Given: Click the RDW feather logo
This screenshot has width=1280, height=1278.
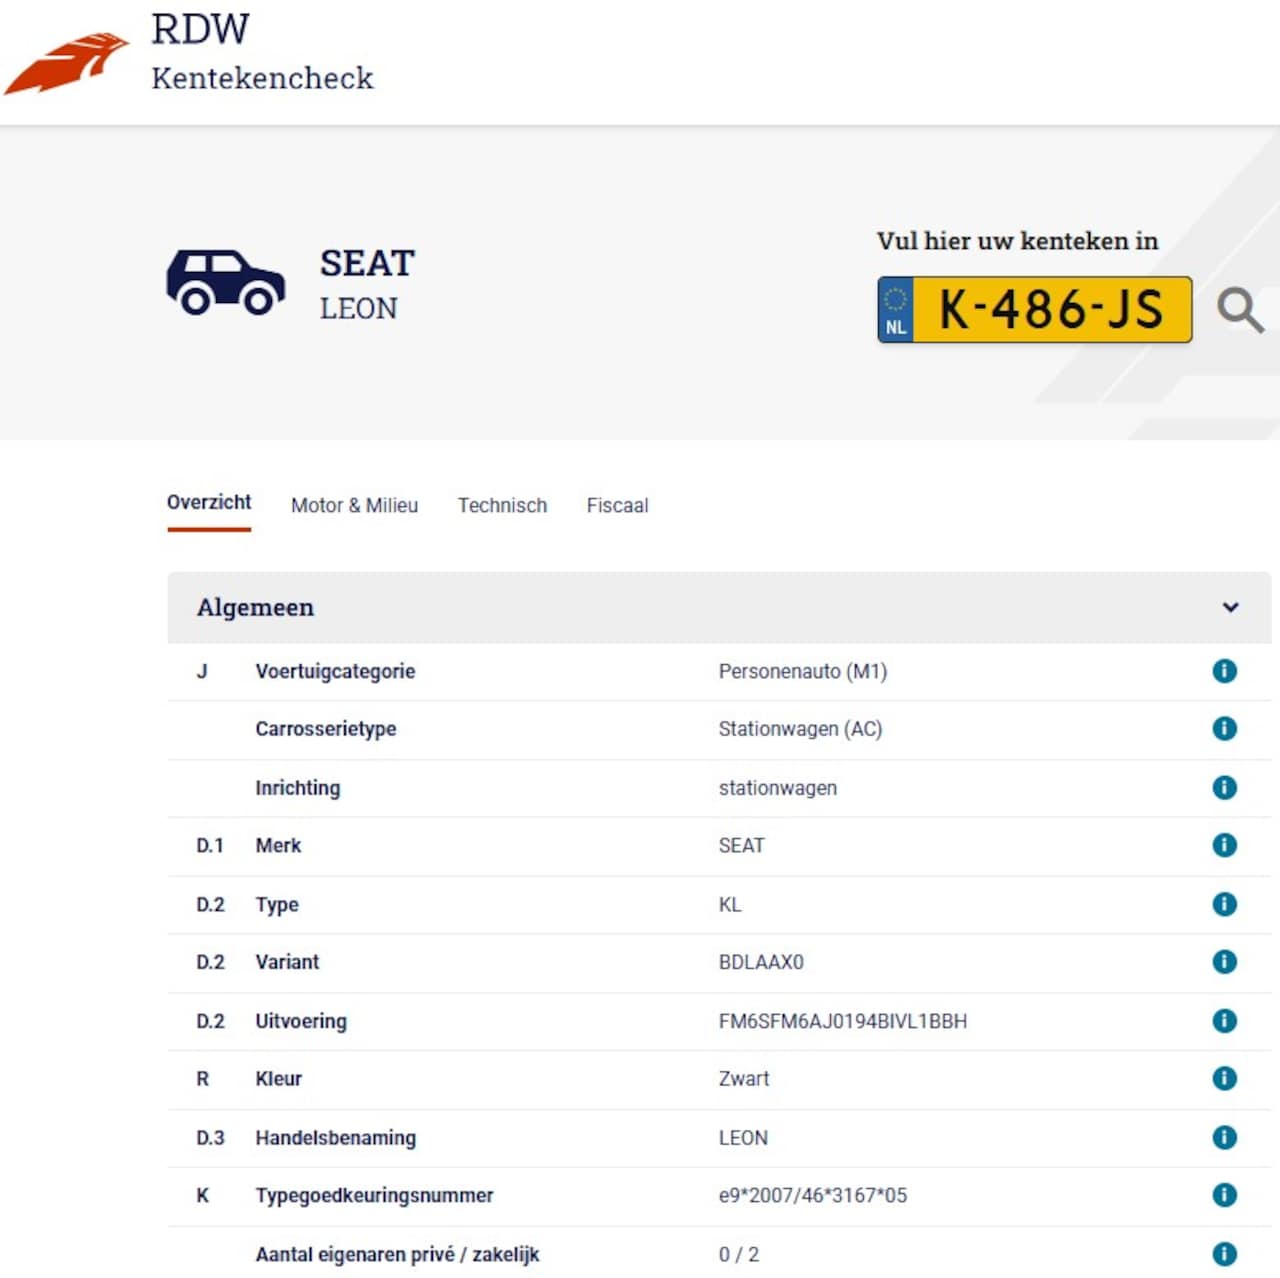Looking at the screenshot, I should pos(67,64).
